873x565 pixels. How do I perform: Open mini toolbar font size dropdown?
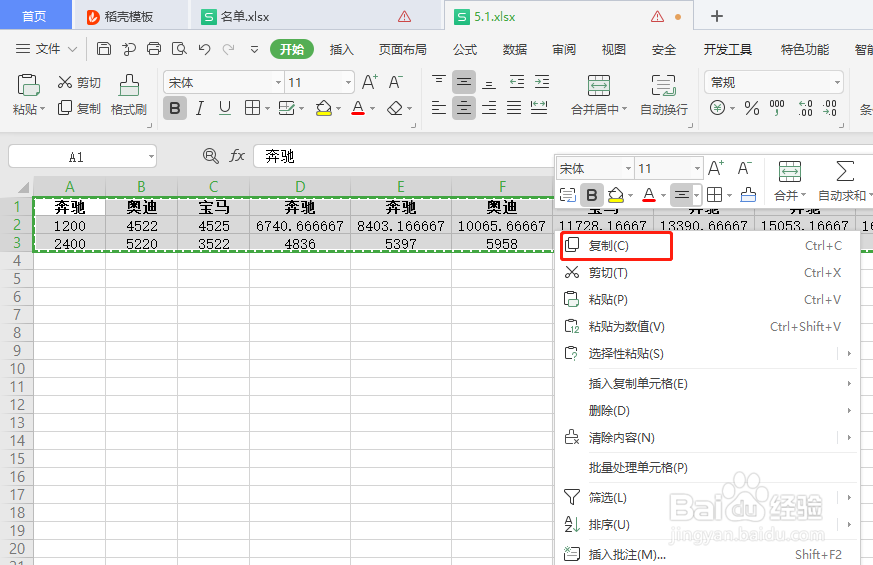click(697, 168)
